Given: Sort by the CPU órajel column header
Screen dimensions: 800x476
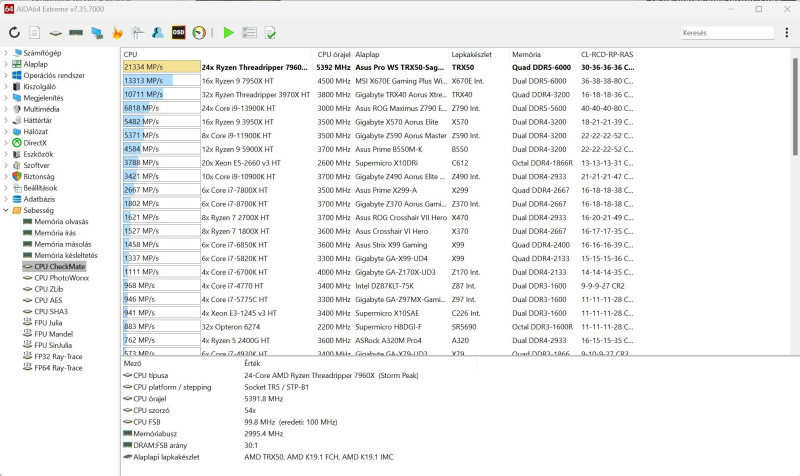Looking at the screenshot, I should (x=332, y=54).
